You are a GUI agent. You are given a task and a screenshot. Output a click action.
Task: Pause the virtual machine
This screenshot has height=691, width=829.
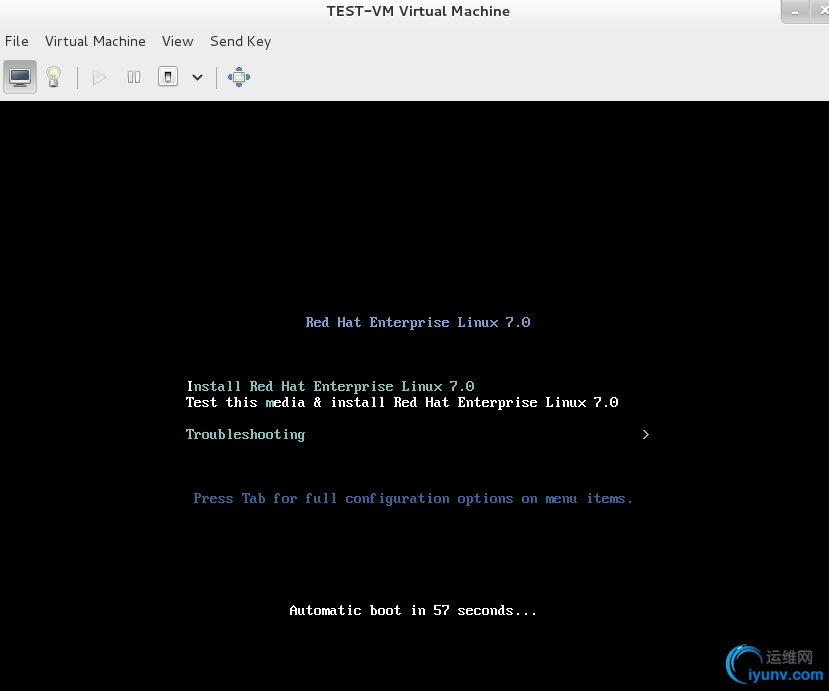pos(134,77)
